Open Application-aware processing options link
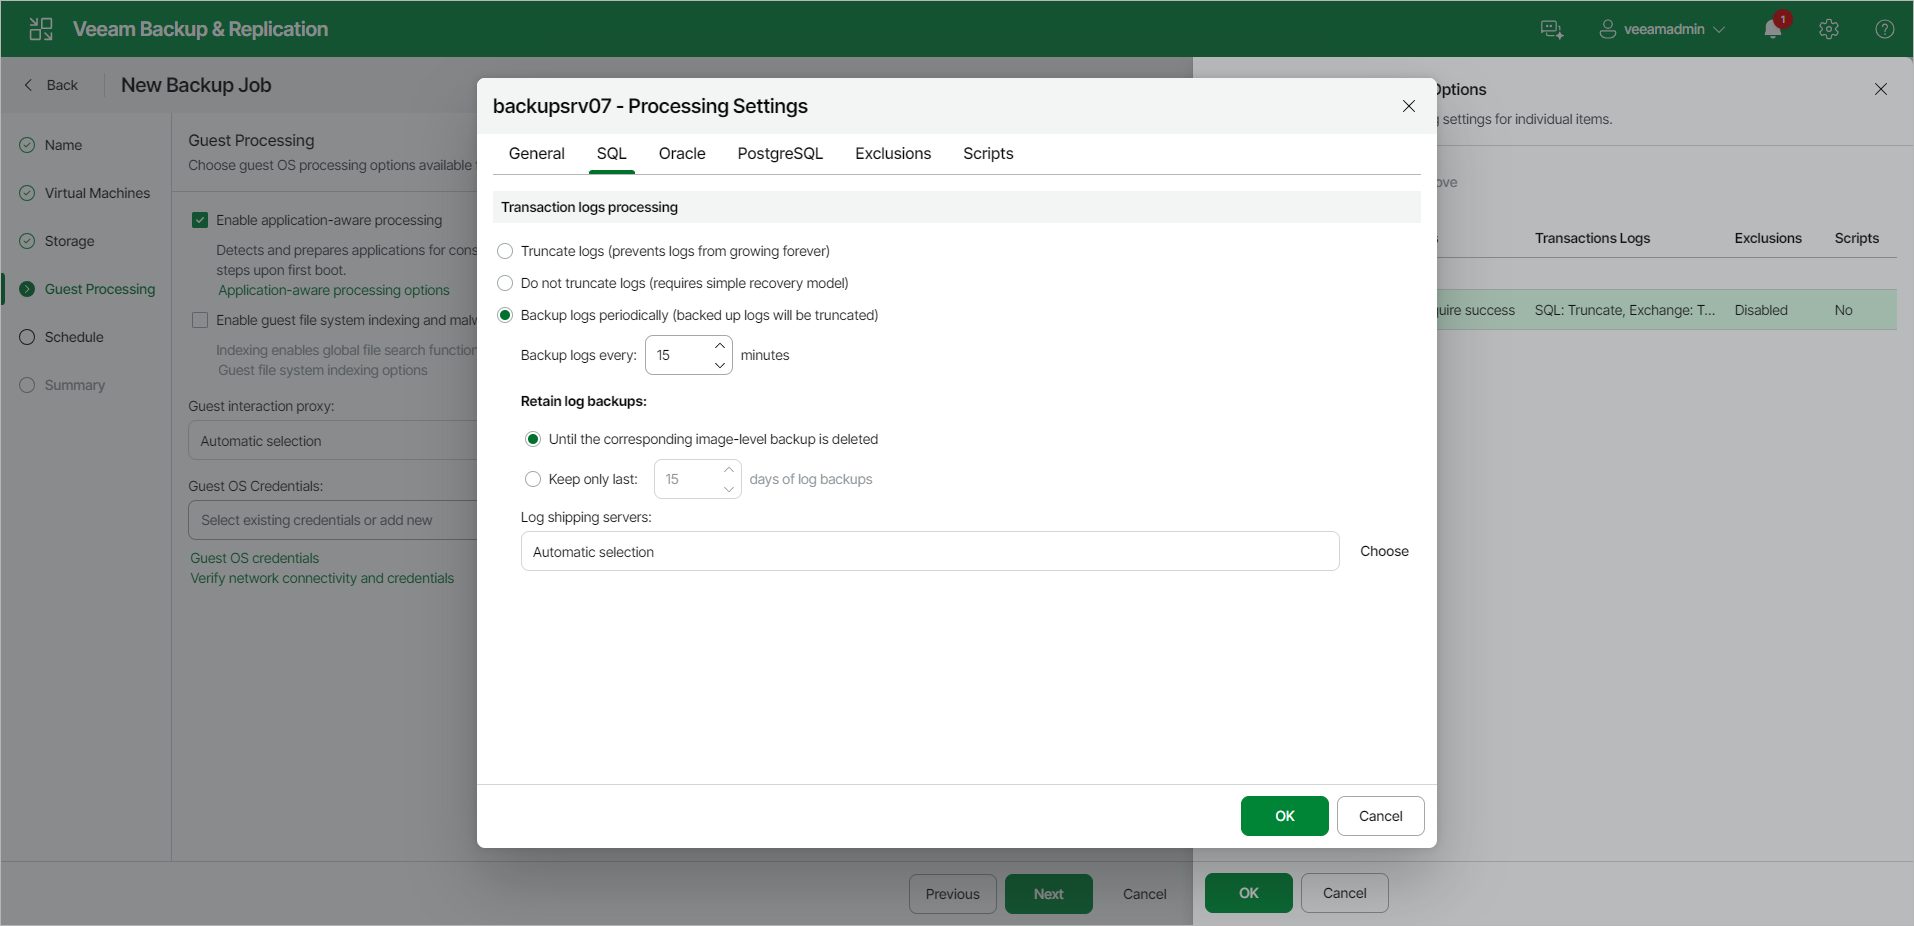Image resolution: width=1914 pixels, height=926 pixels. [334, 290]
